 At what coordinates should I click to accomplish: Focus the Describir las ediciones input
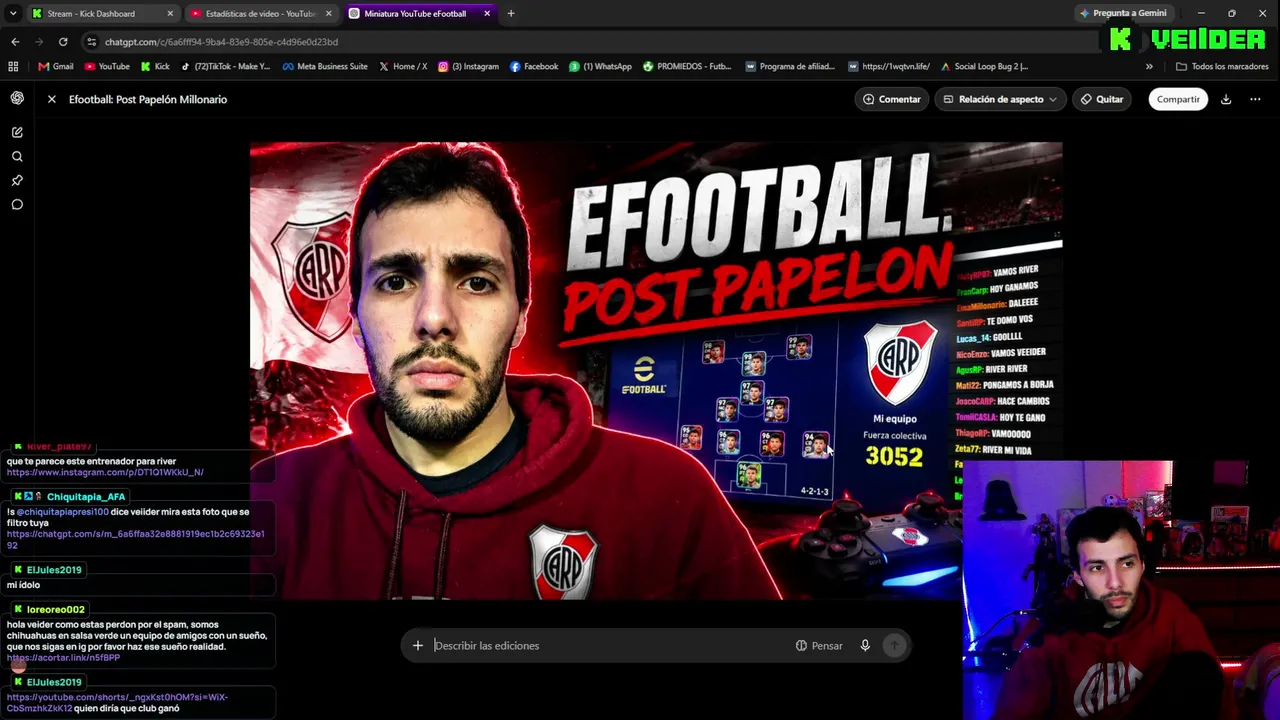click(x=610, y=646)
